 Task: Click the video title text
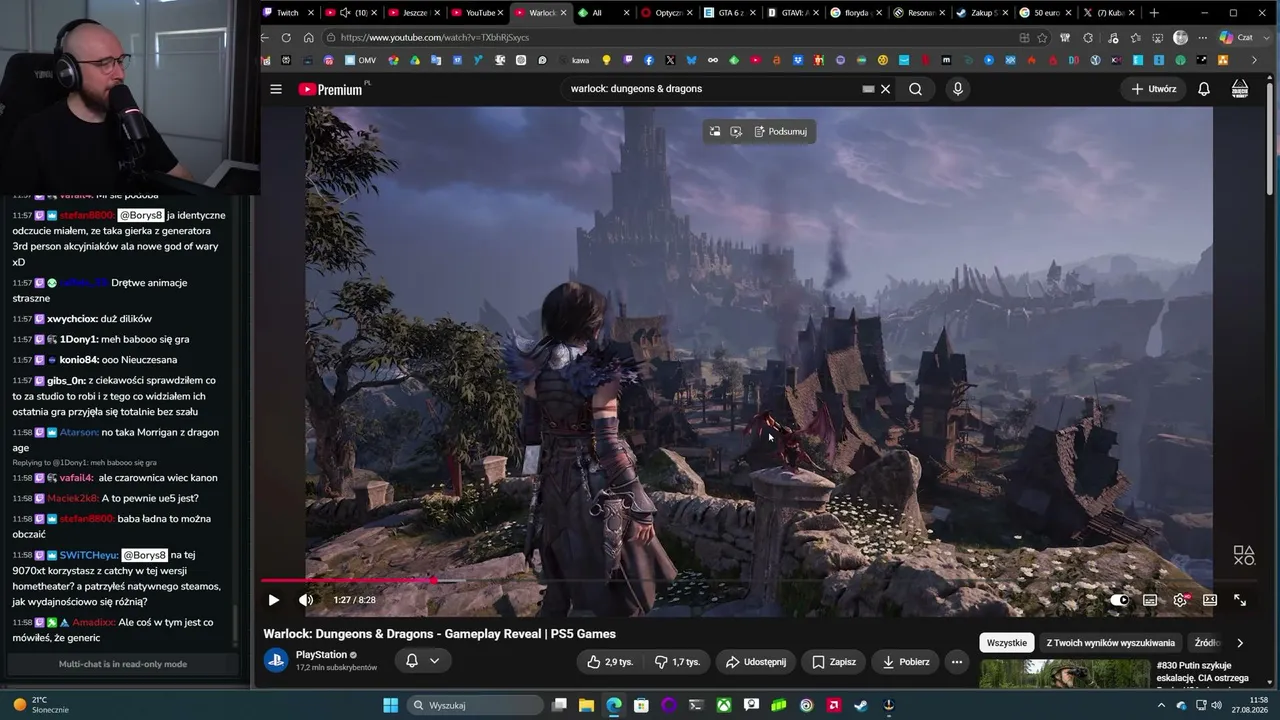439,633
